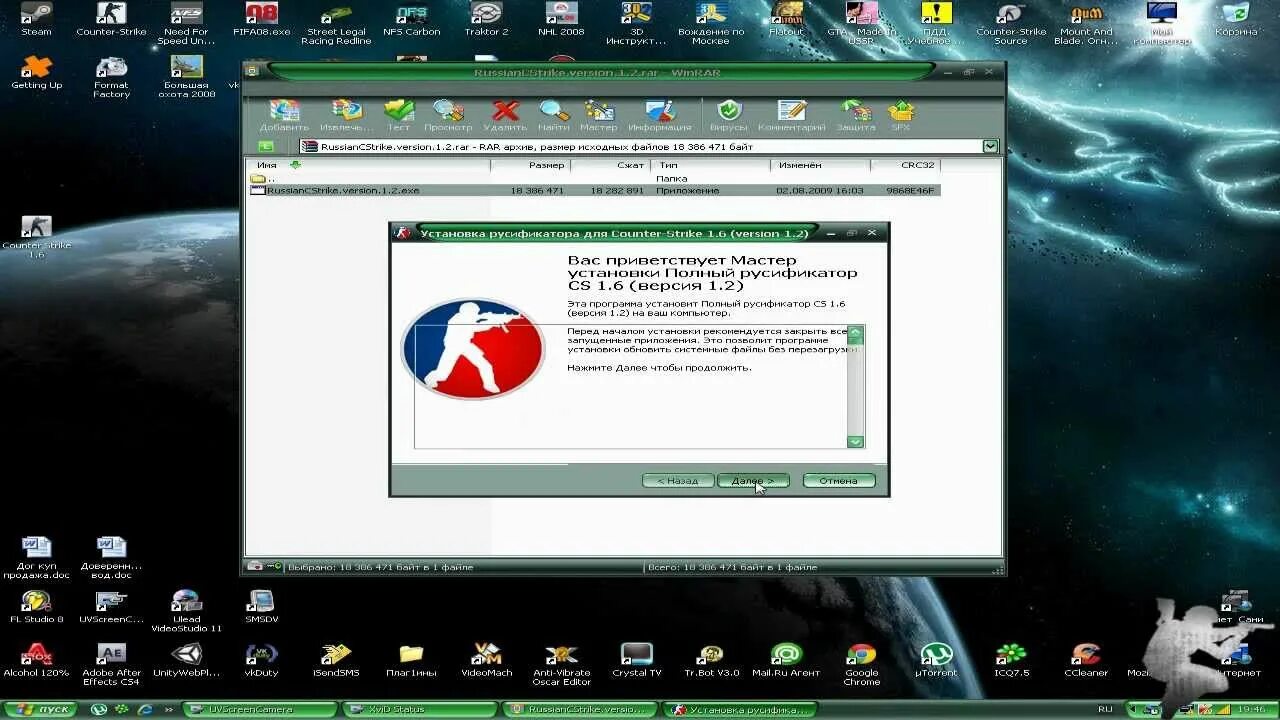Select the Flatout desktop icon
The image size is (1280, 720).
[786, 19]
